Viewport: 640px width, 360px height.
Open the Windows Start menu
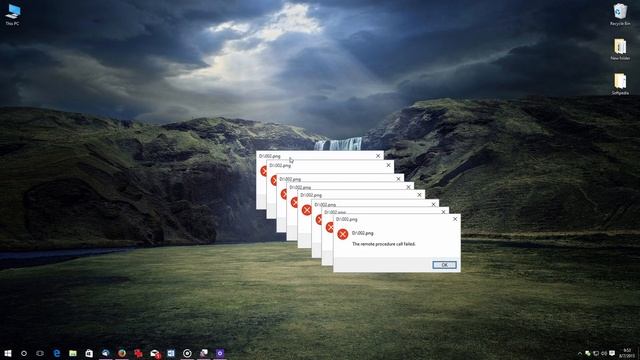click(8, 353)
